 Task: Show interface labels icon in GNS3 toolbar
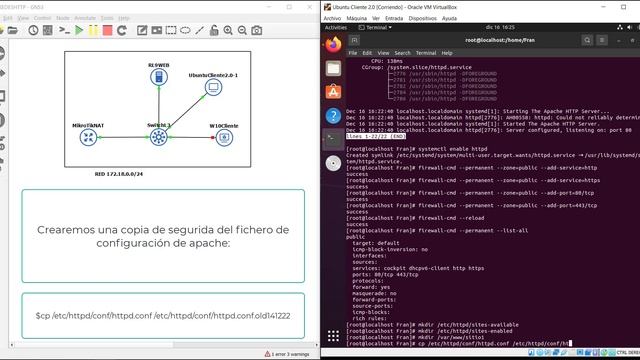pyautogui.click(x=48, y=30)
